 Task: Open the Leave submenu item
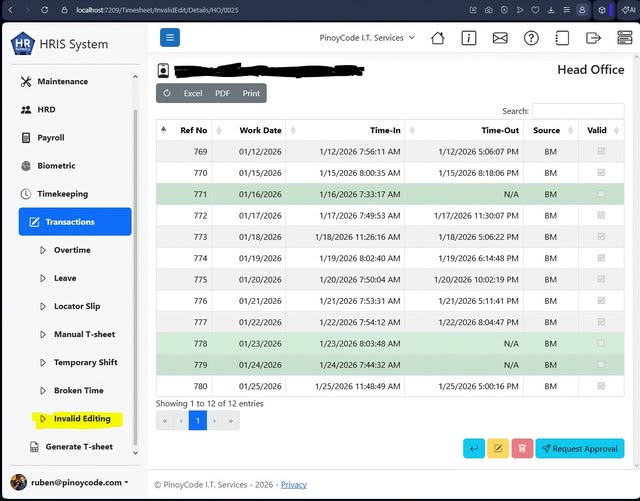(x=65, y=278)
